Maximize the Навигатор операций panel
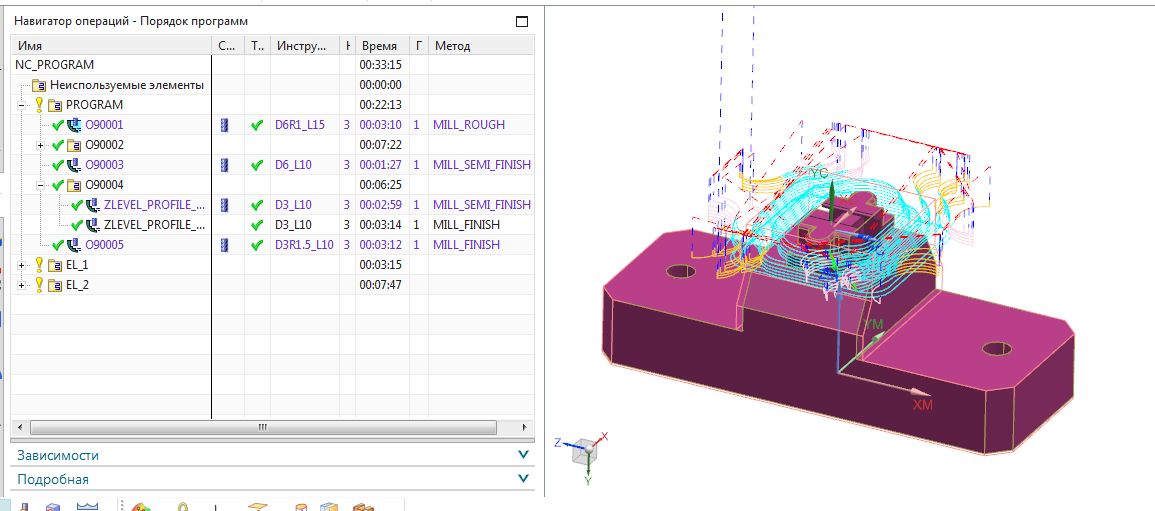 point(522,21)
